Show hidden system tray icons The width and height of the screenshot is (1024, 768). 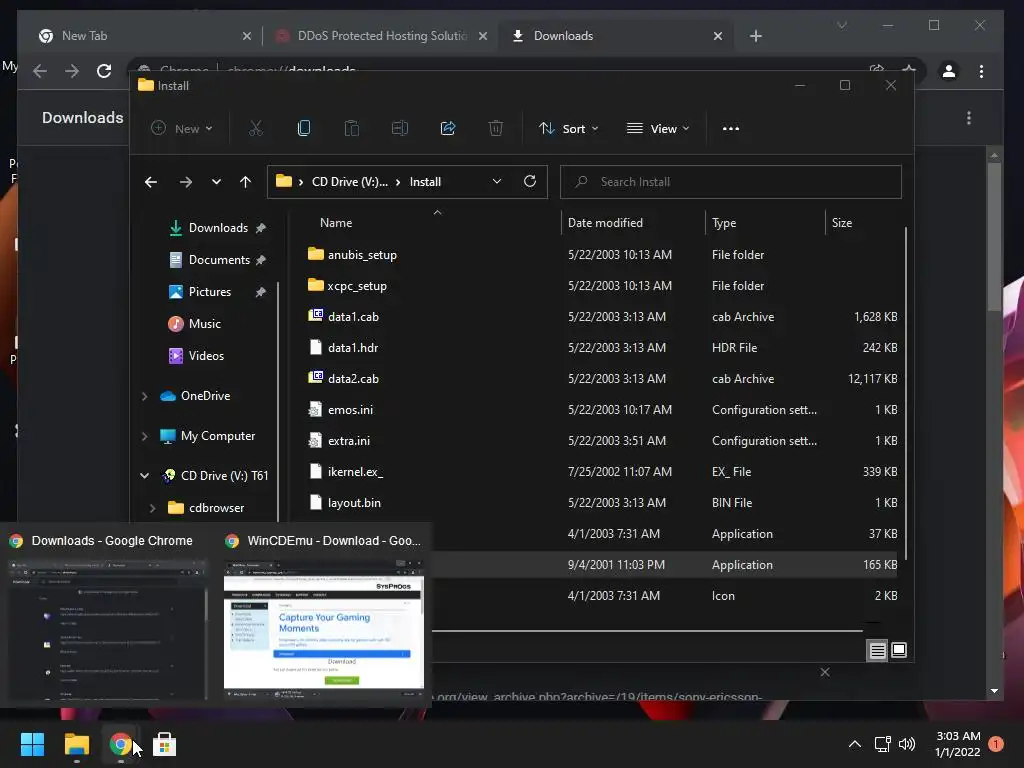click(x=854, y=744)
